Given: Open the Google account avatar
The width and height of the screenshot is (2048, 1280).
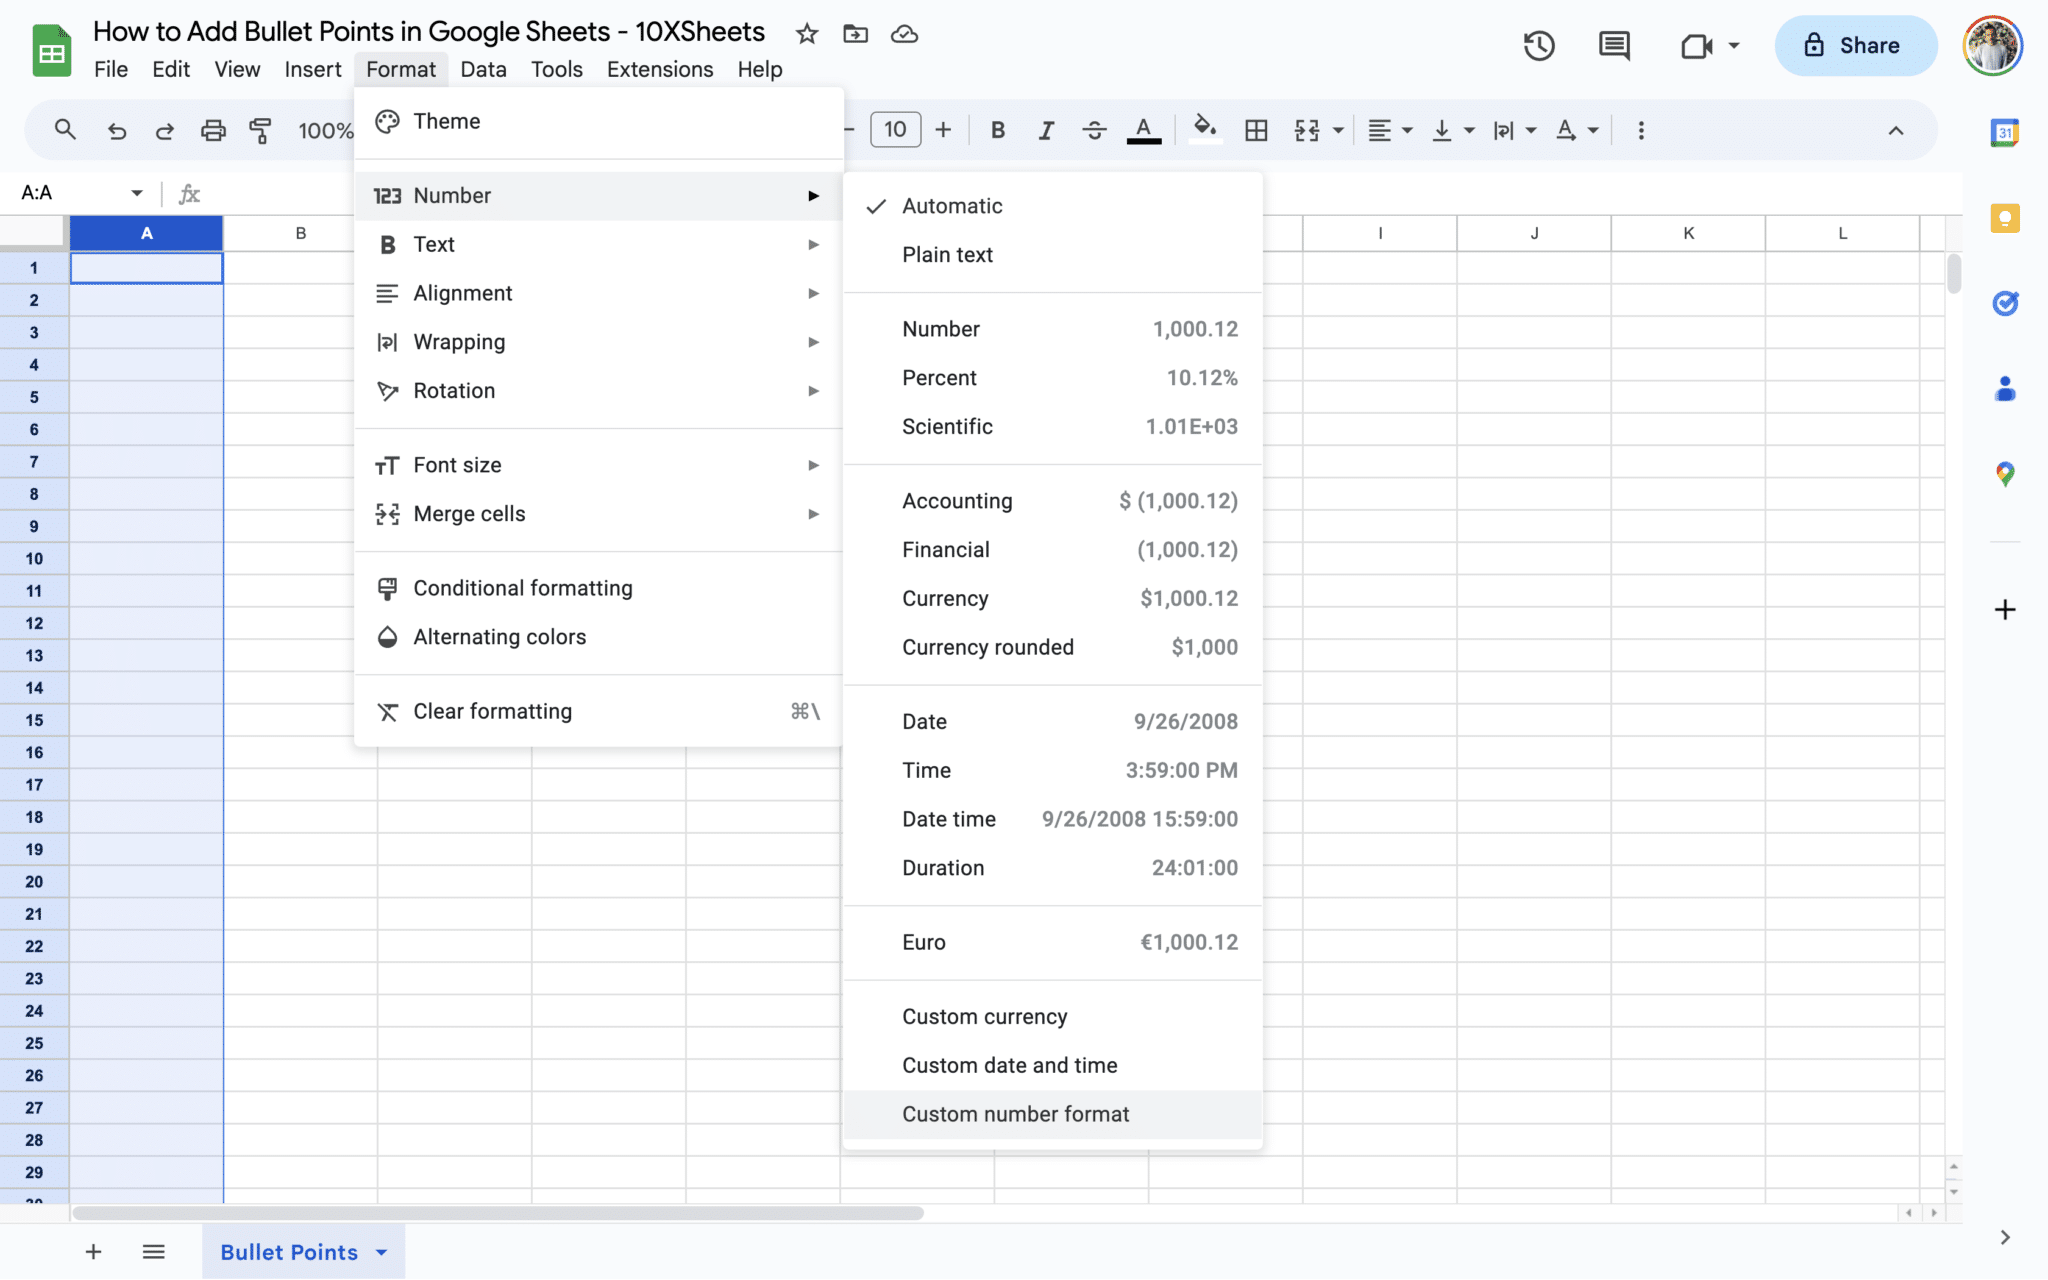Looking at the screenshot, I should pyautogui.click(x=1992, y=46).
